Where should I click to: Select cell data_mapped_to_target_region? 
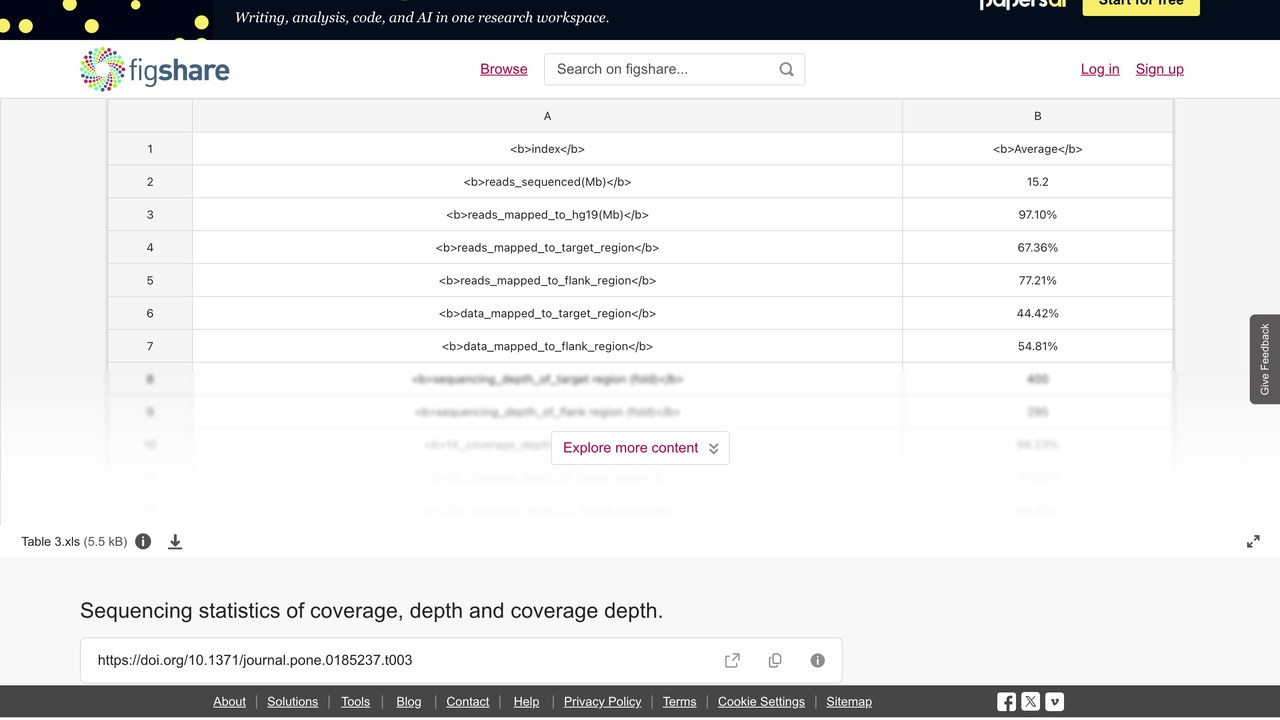click(x=547, y=314)
